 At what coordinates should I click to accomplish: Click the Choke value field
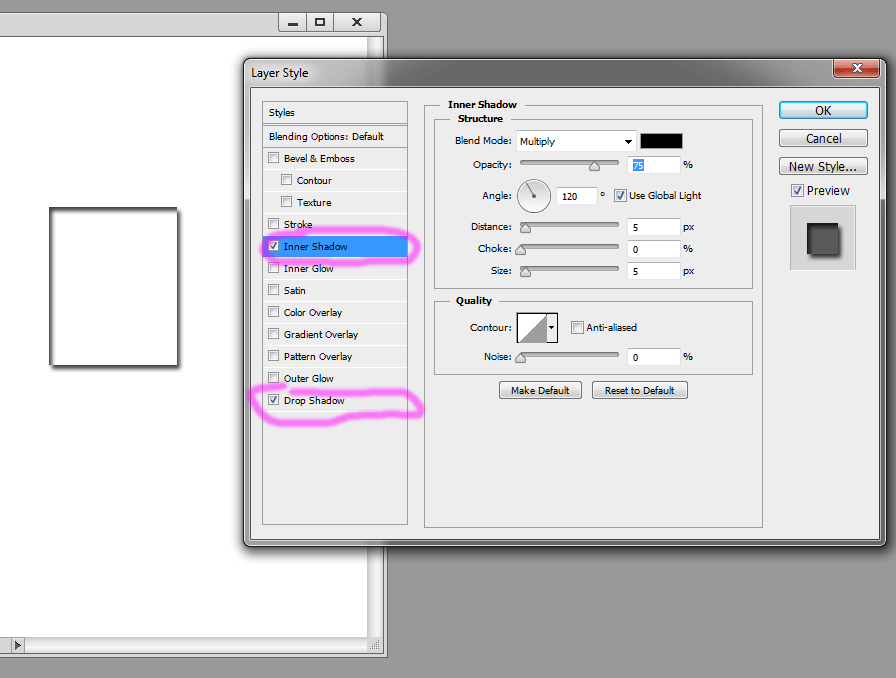pos(654,249)
